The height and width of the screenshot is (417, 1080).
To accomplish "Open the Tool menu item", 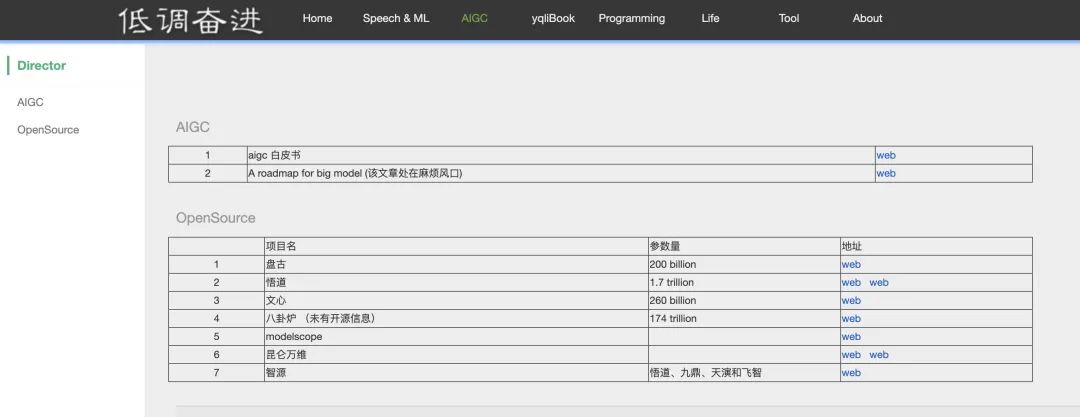I will click(789, 19).
